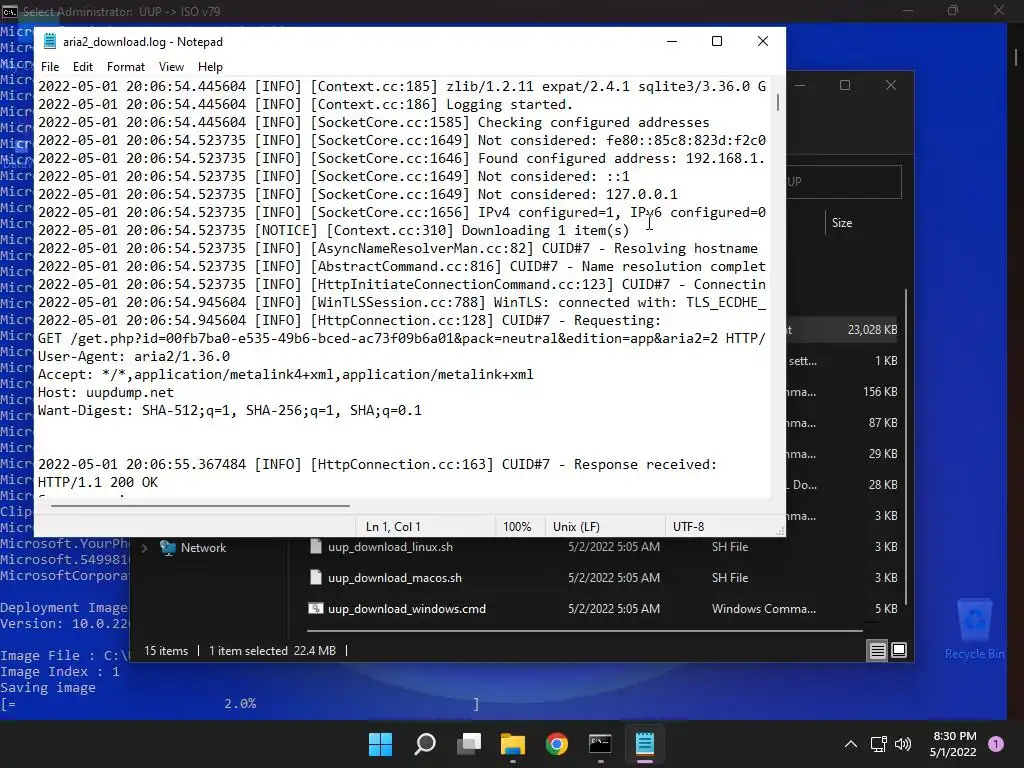This screenshot has width=1024, height=768.
Task: Click the Explorer file list vertical scrollbar
Action: (906, 446)
